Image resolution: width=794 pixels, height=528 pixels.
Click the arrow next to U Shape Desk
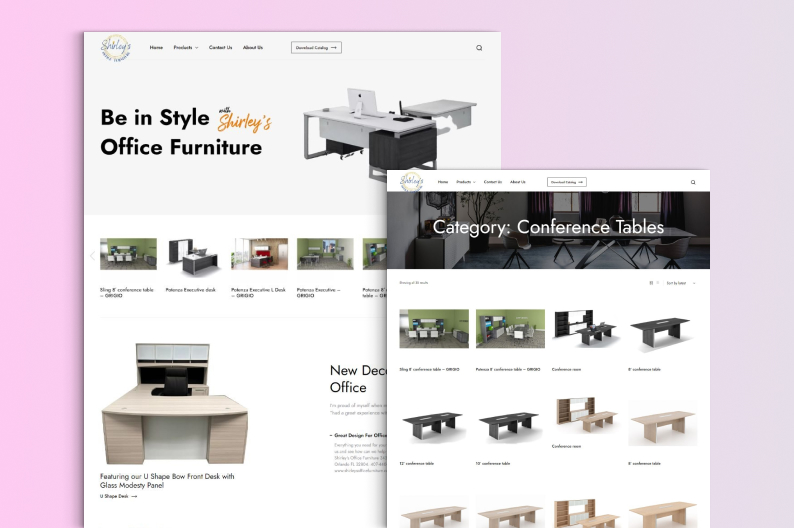point(134,497)
